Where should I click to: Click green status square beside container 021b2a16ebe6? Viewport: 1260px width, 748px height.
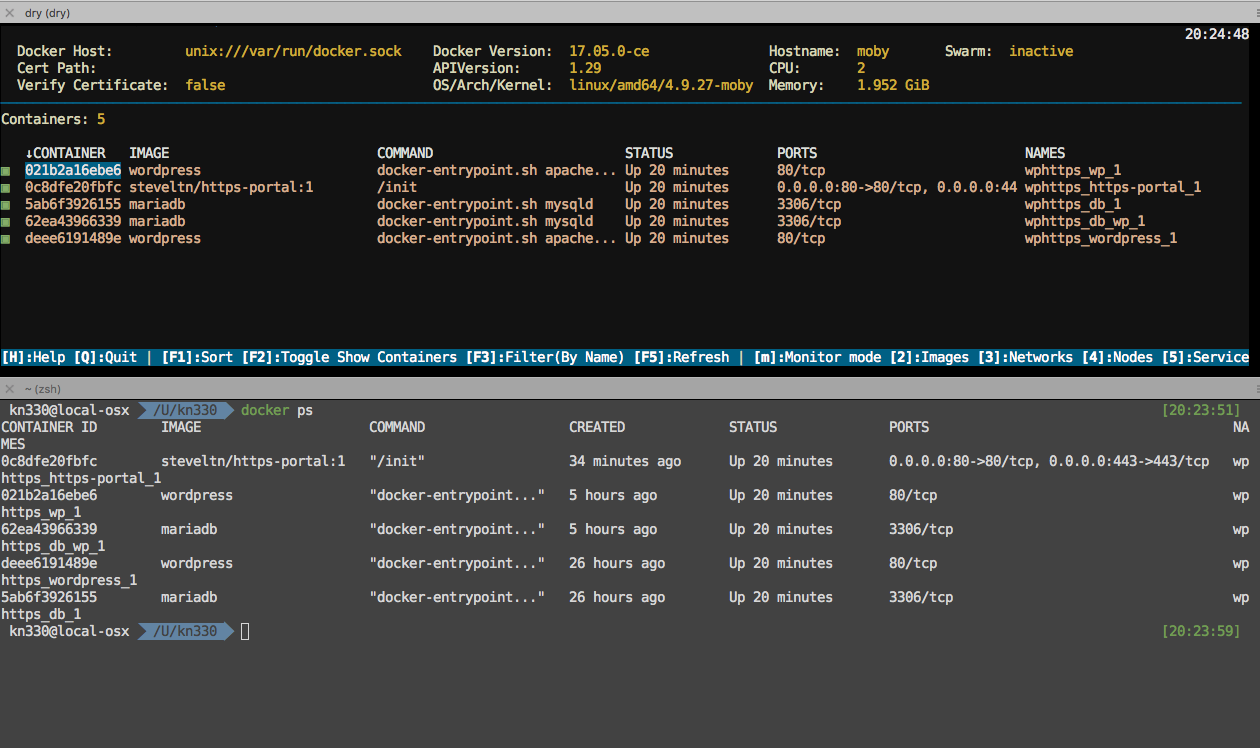tap(5, 171)
